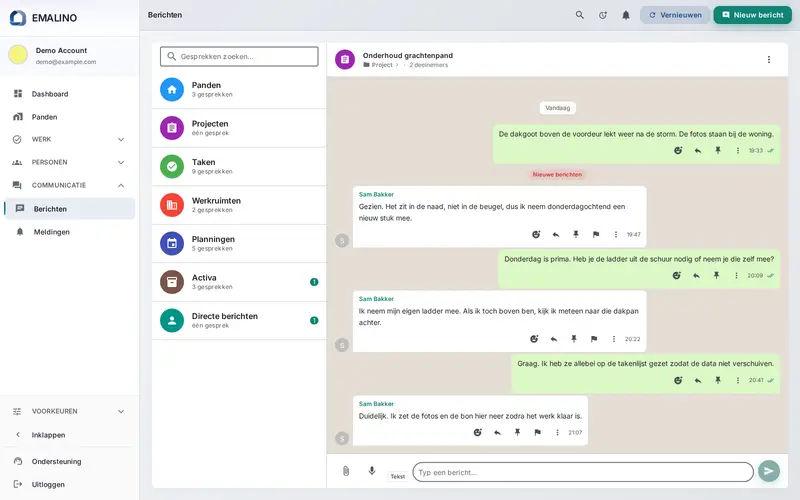React with emoji on the 20:09 message
This screenshot has height=500, width=800.
677,276
